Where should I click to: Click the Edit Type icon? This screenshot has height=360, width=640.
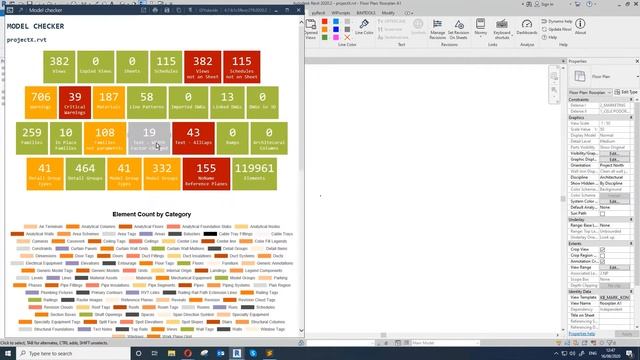pyautogui.click(x=617, y=92)
